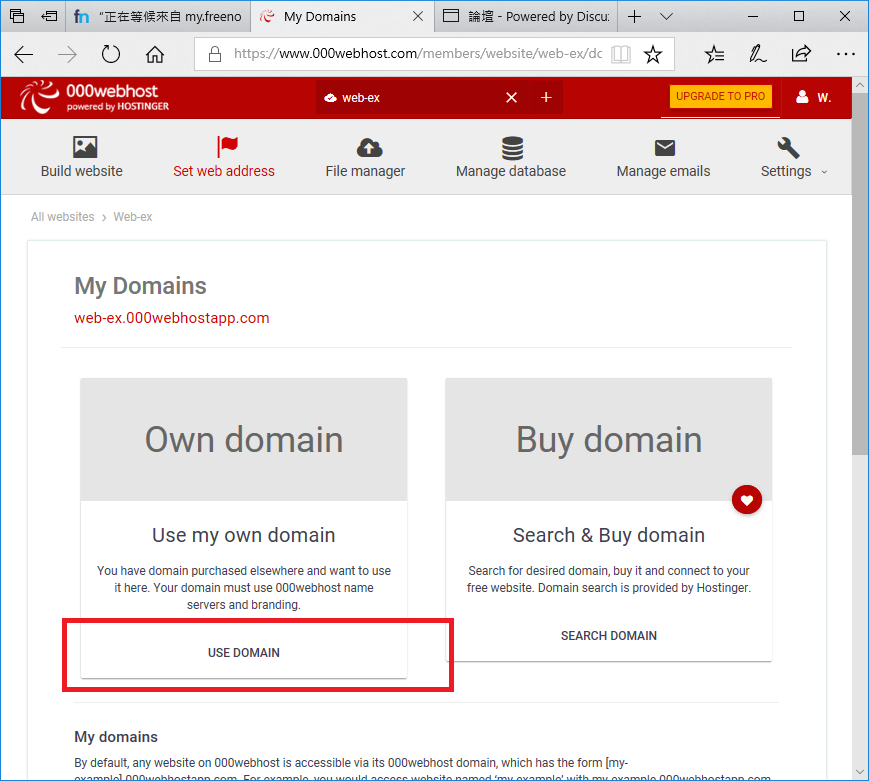Viewport: 869px width, 781px height.
Task: Switch to my.freenom browser tab
Action: click(158, 17)
